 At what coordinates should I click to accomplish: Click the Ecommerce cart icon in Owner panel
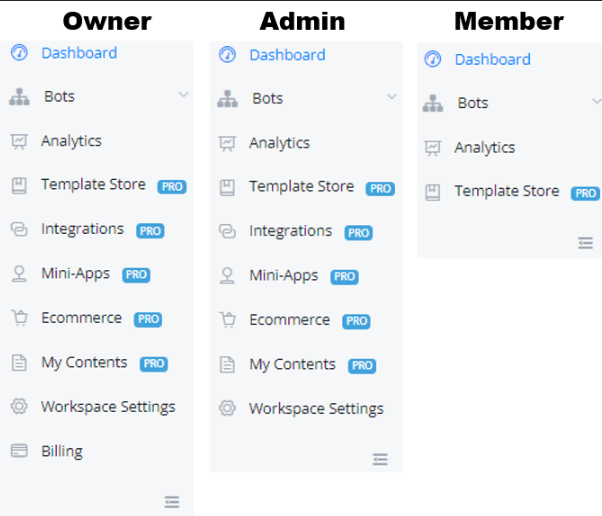(18, 318)
